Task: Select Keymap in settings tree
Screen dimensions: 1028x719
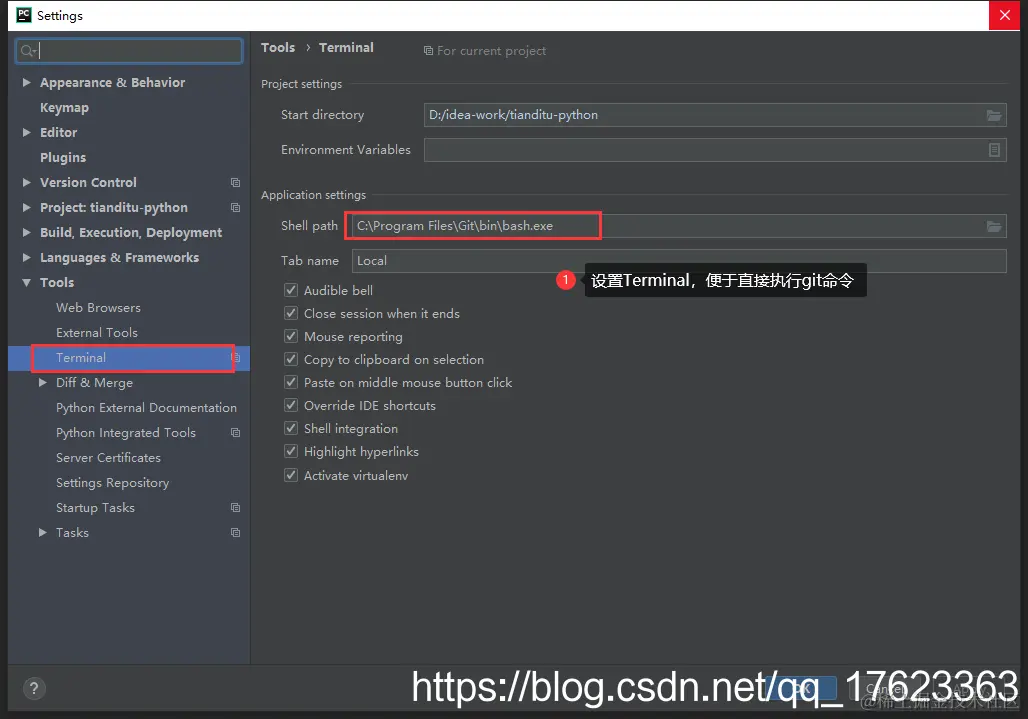Action: point(64,107)
